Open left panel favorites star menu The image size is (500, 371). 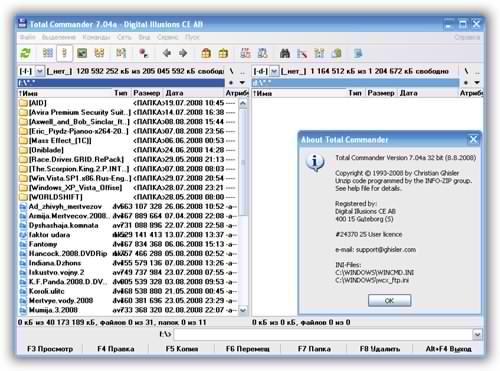coord(231,82)
